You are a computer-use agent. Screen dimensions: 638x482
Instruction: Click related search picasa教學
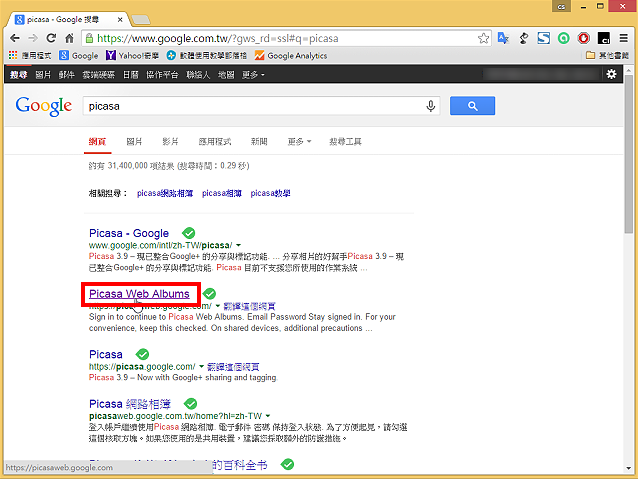click(x=270, y=193)
